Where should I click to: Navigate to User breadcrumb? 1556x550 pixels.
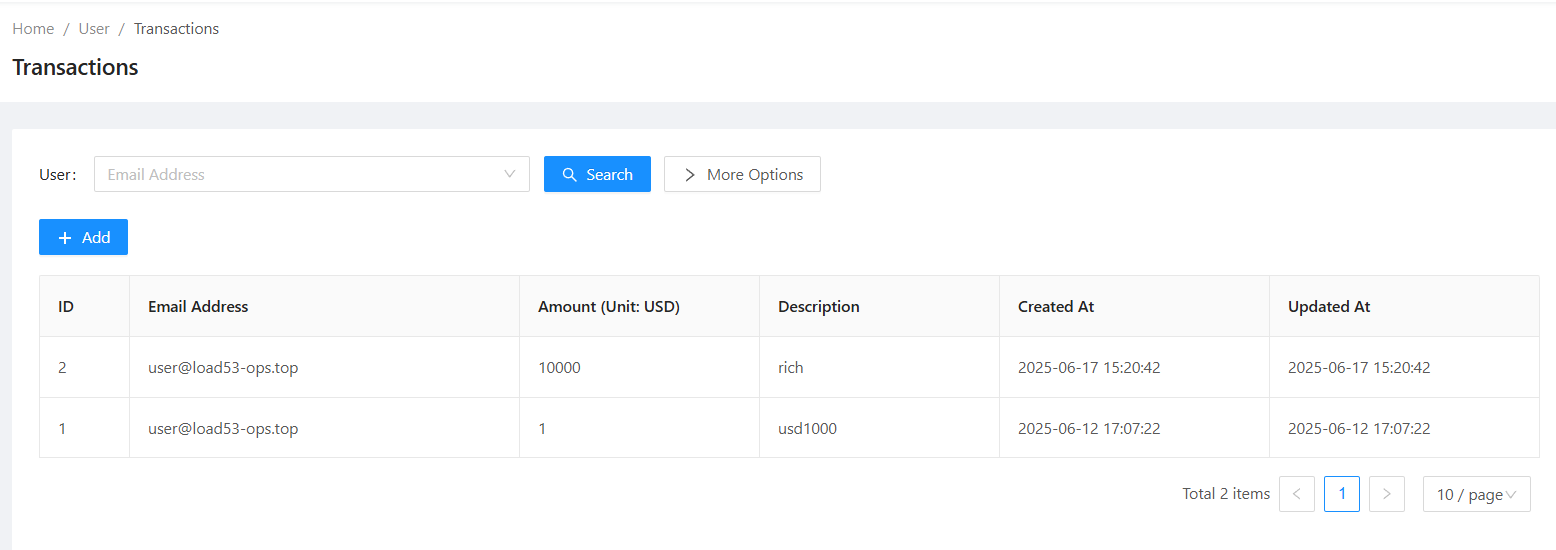[94, 29]
